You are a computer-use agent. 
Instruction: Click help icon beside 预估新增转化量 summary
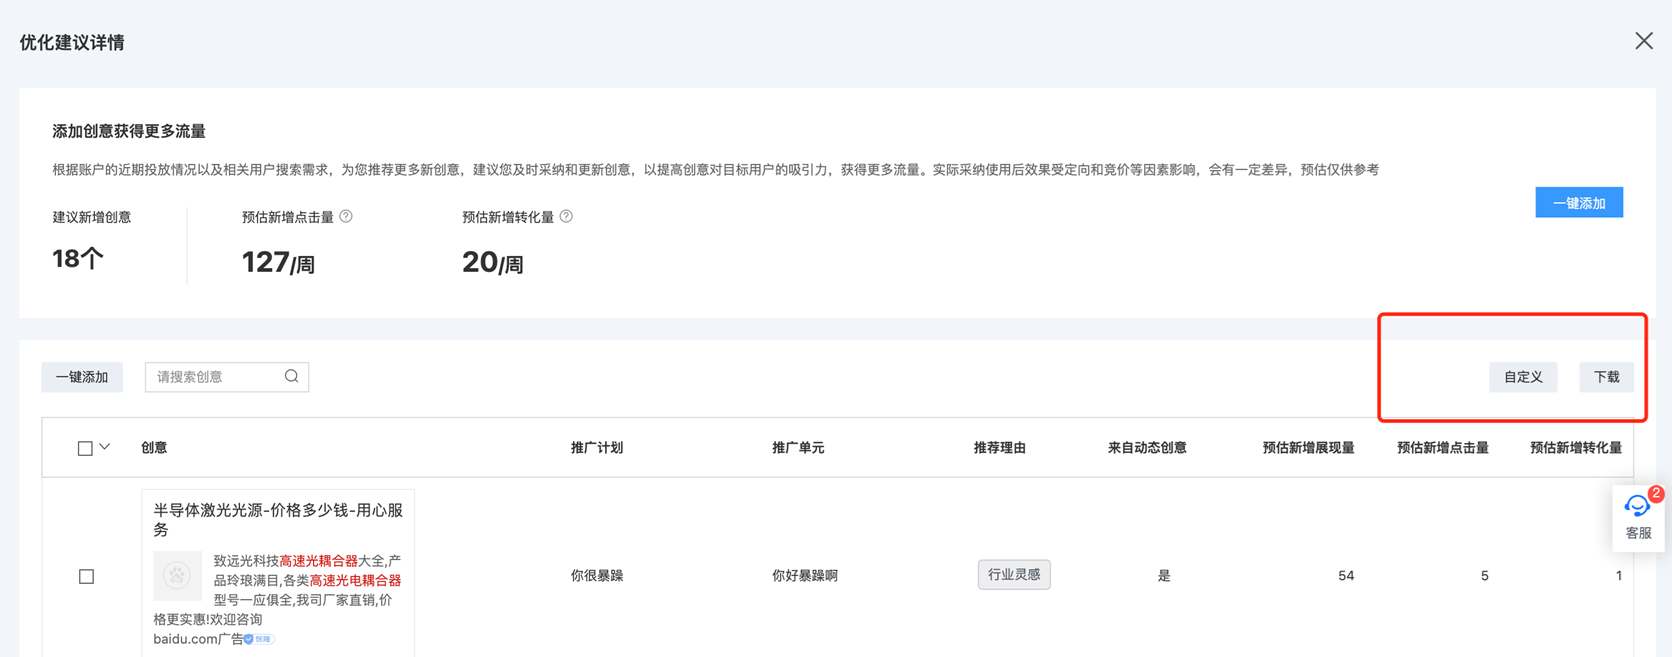tap(566, 217)
